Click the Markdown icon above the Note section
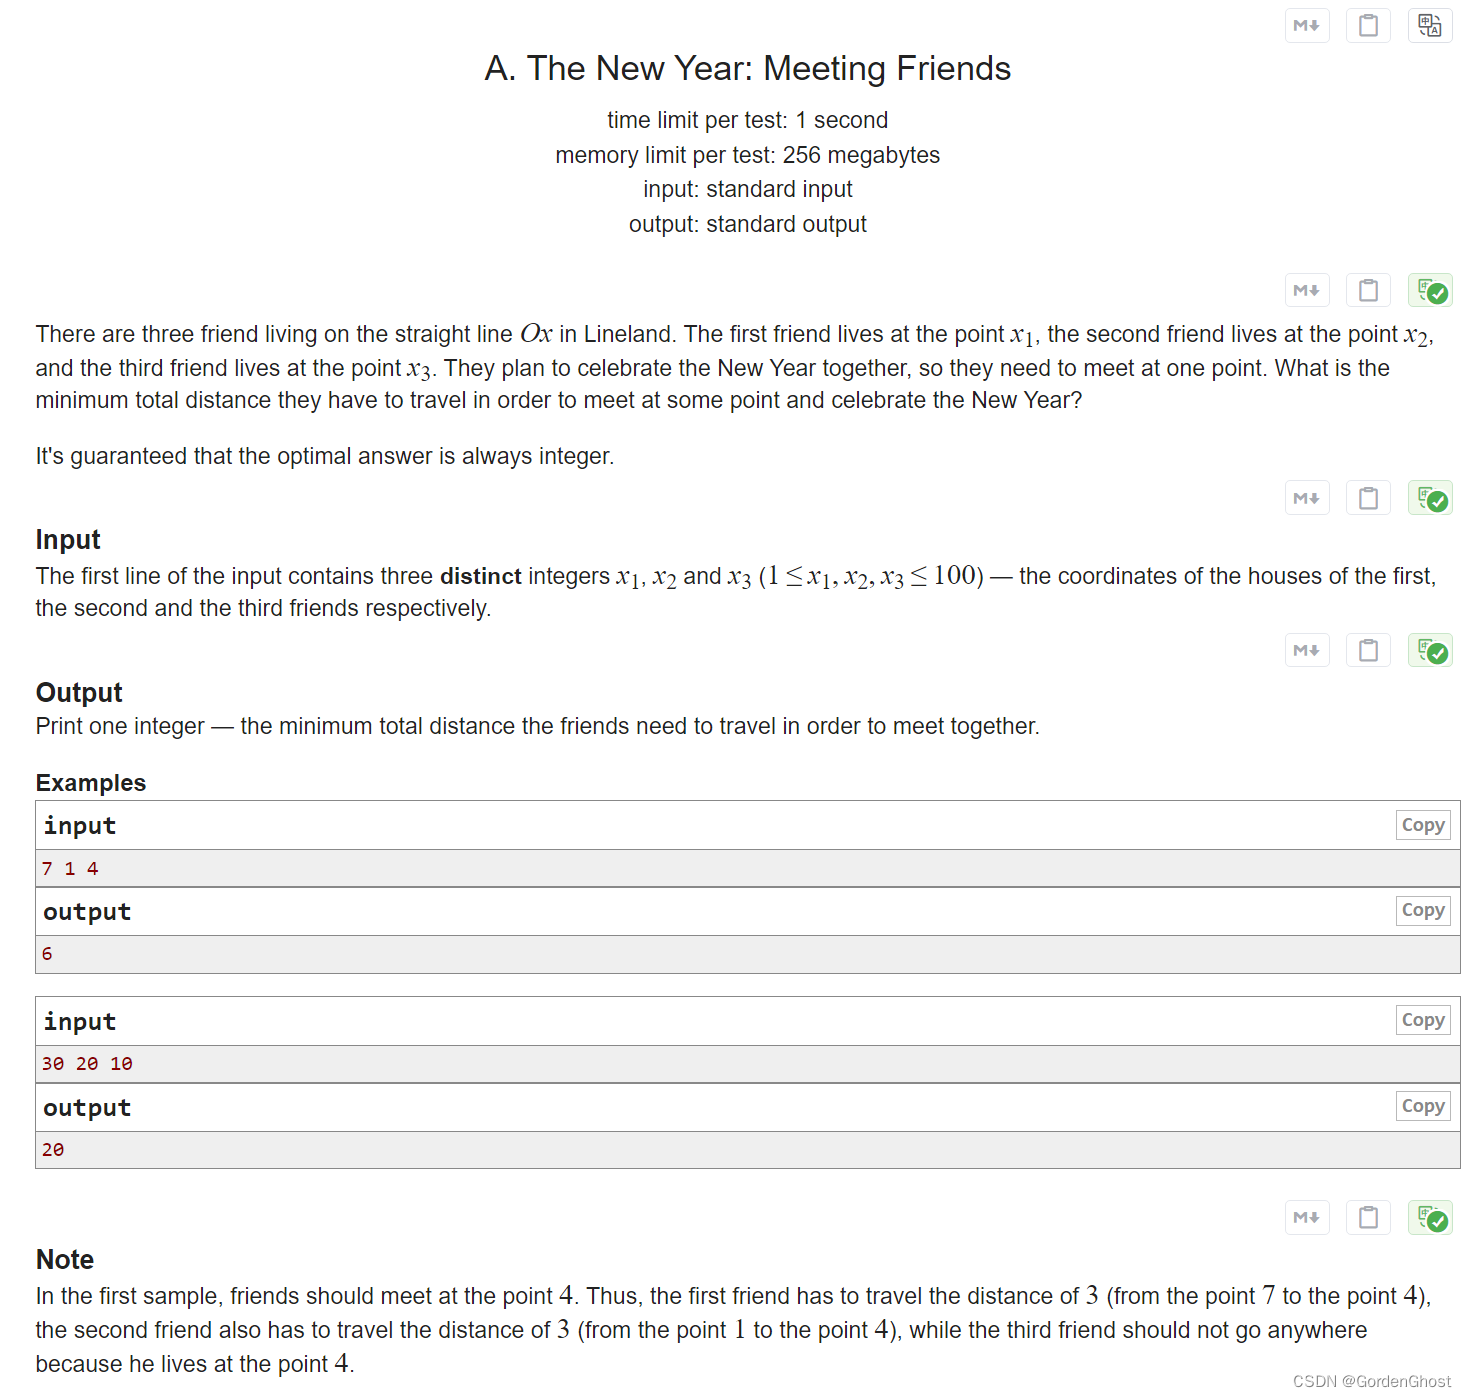 click(x=1307, y=1217)
